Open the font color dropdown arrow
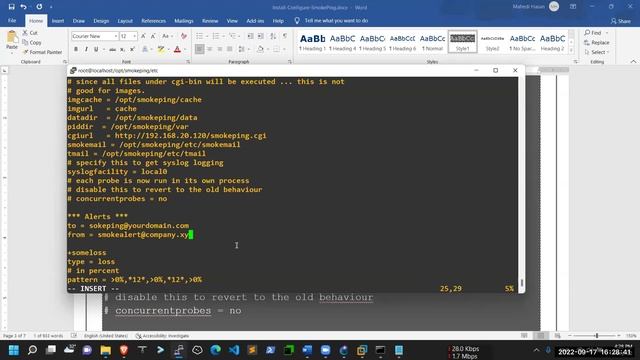This screenshot has height=360, width=640. click(184, 49)
